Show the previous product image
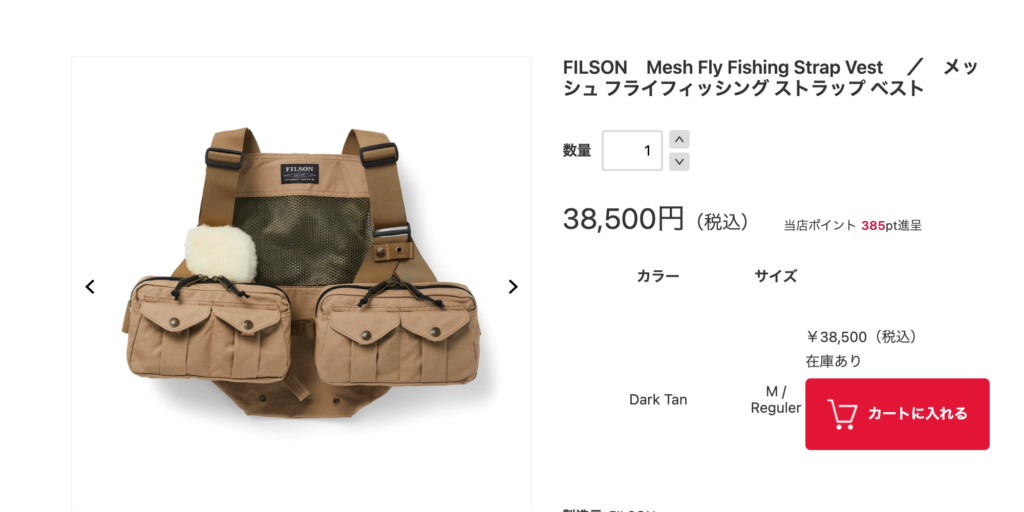Viewport: 1024px width, 512px height. click(90, 287)
